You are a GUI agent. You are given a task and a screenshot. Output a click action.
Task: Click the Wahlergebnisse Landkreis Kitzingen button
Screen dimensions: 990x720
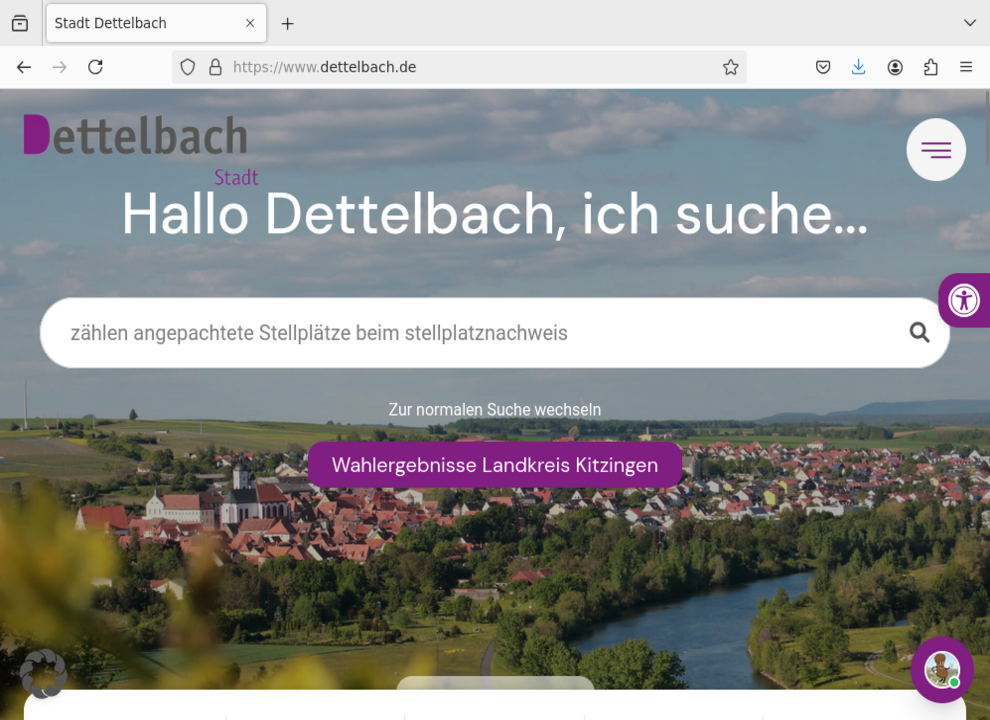coord(496,465)
